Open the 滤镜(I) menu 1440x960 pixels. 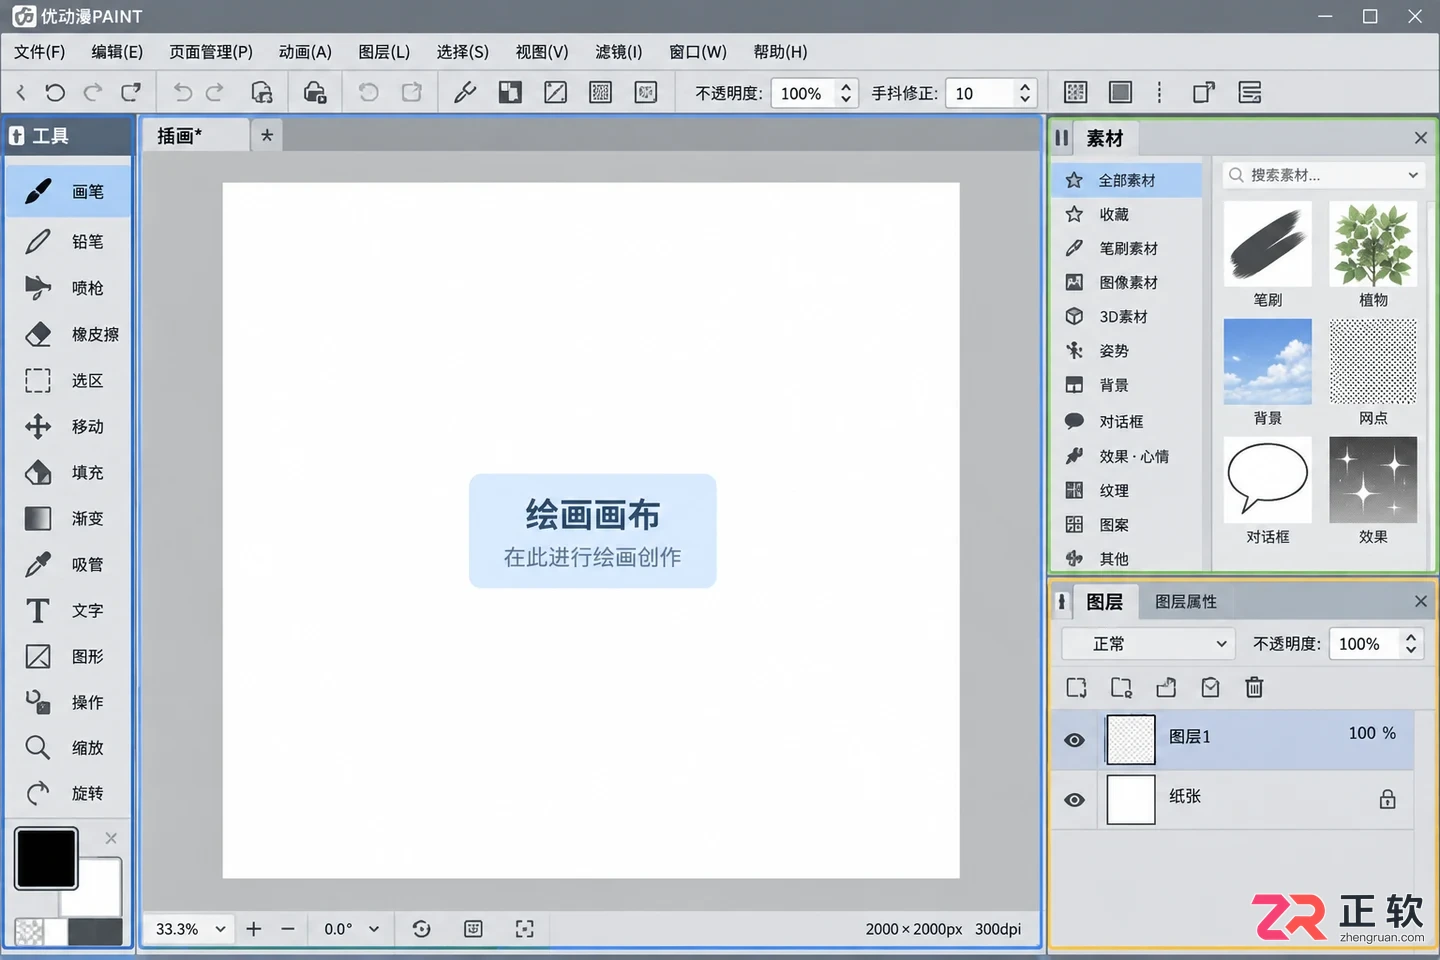[618, 52]
